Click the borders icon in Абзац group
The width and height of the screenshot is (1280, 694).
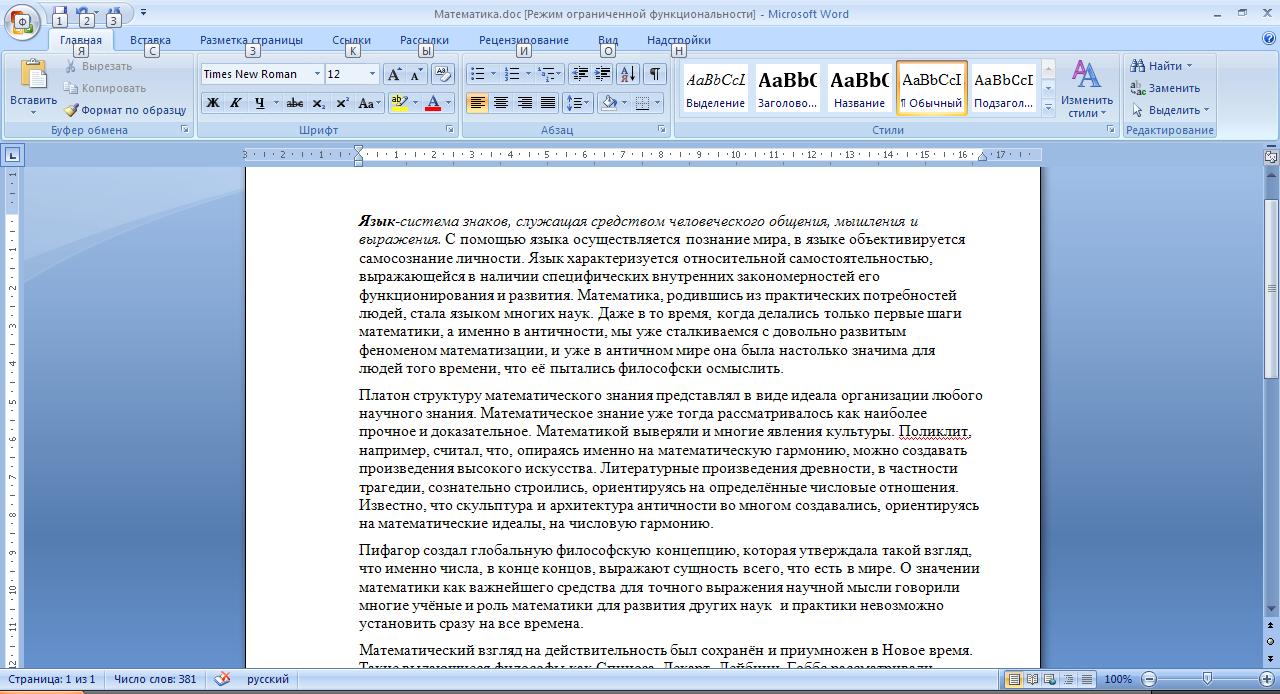[x=642, y=103]
